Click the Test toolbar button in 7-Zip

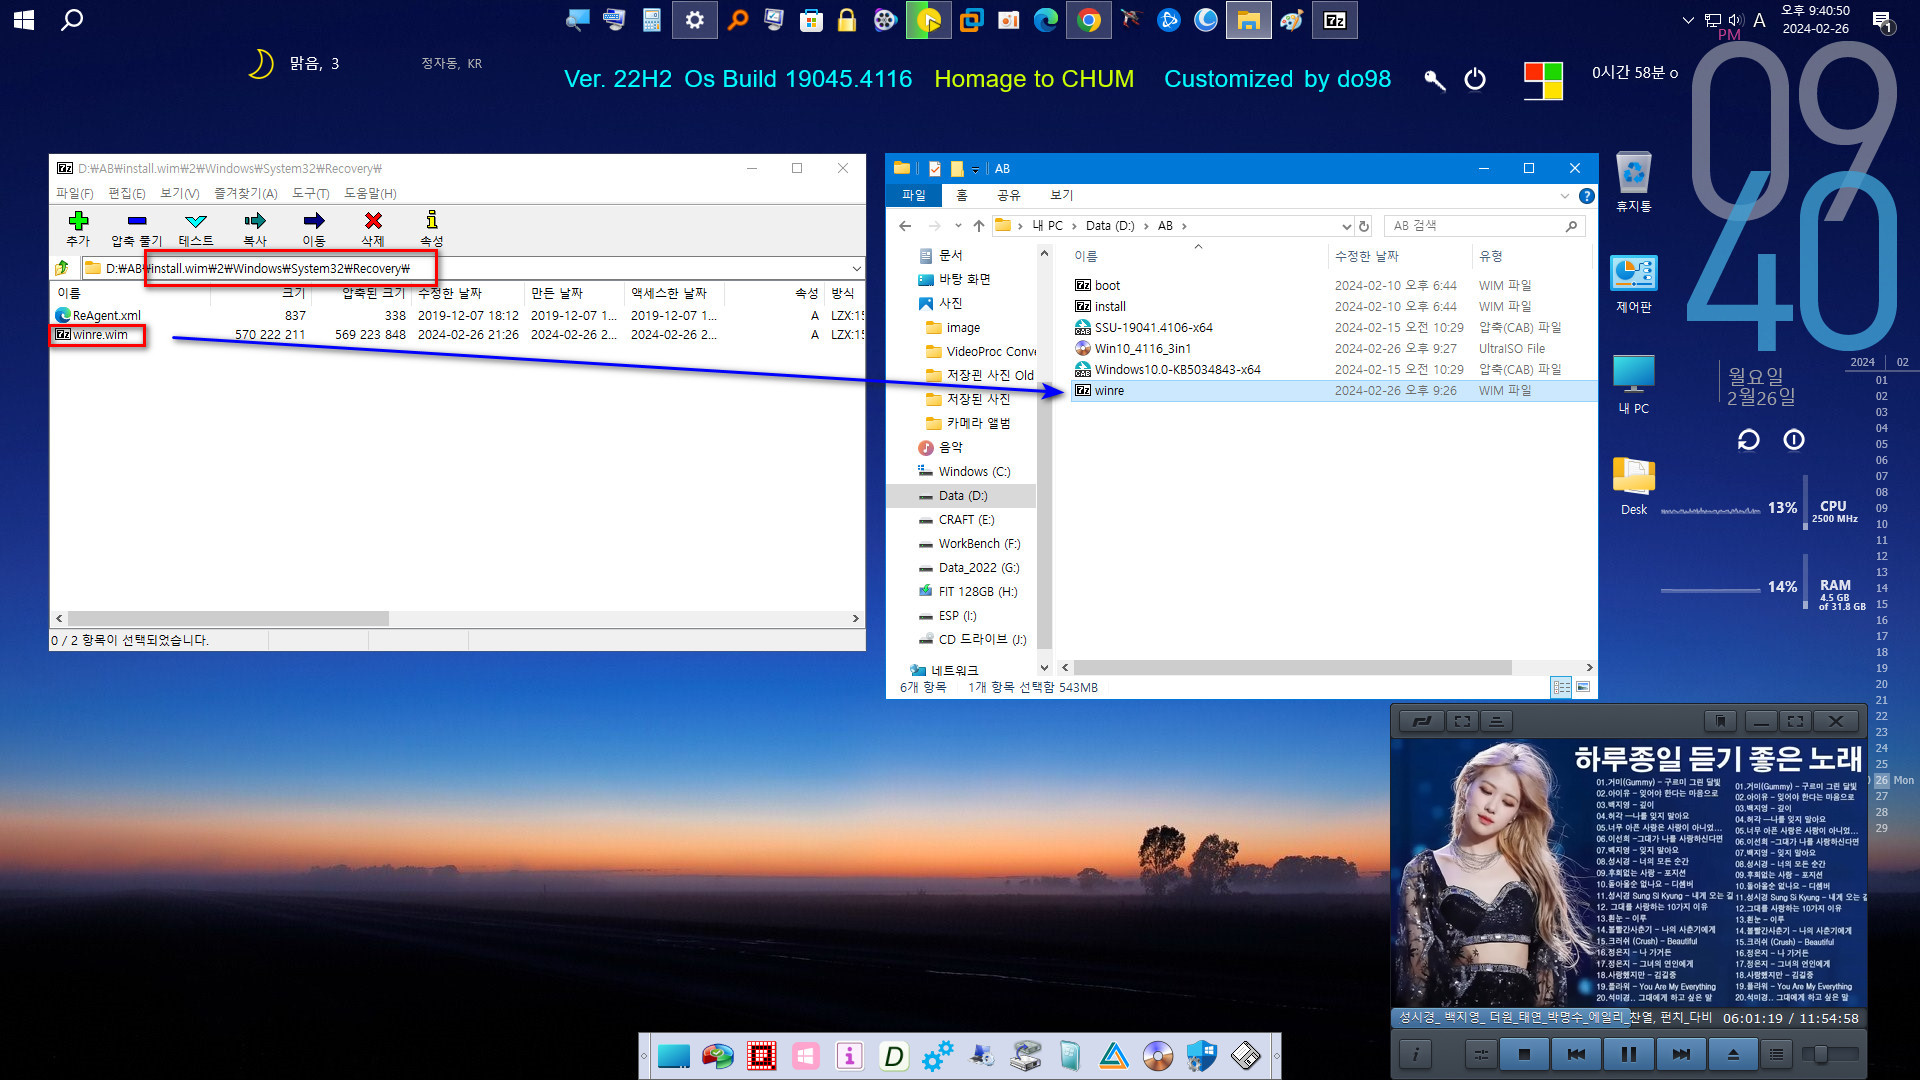pos(196,228)
